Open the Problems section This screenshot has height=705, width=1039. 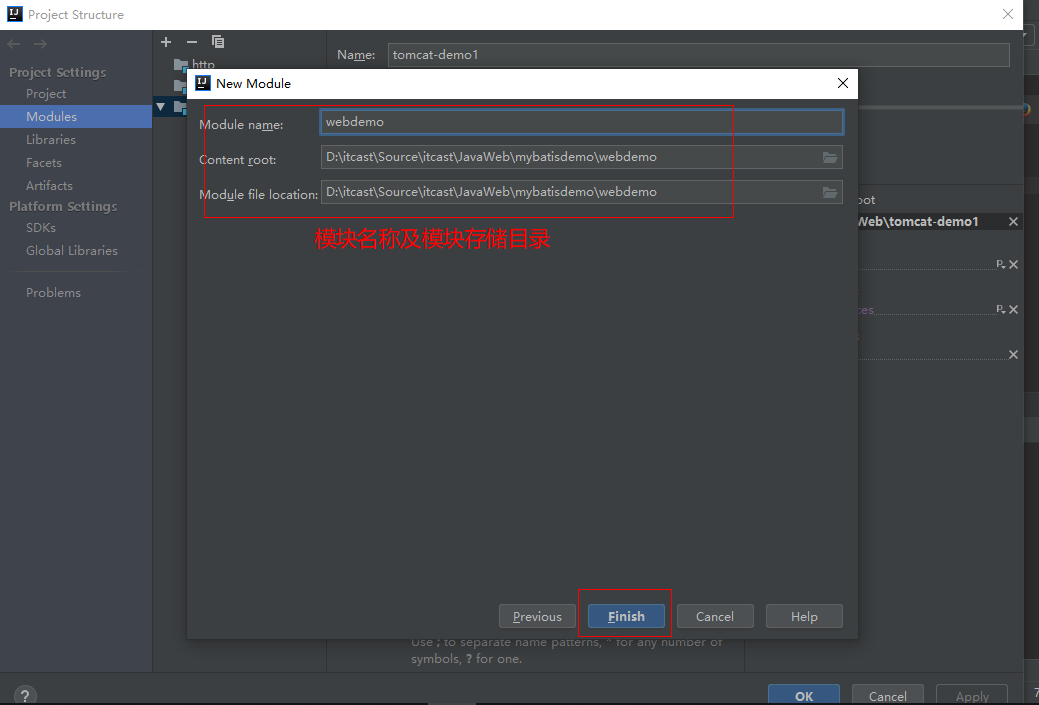coord(53,293)
